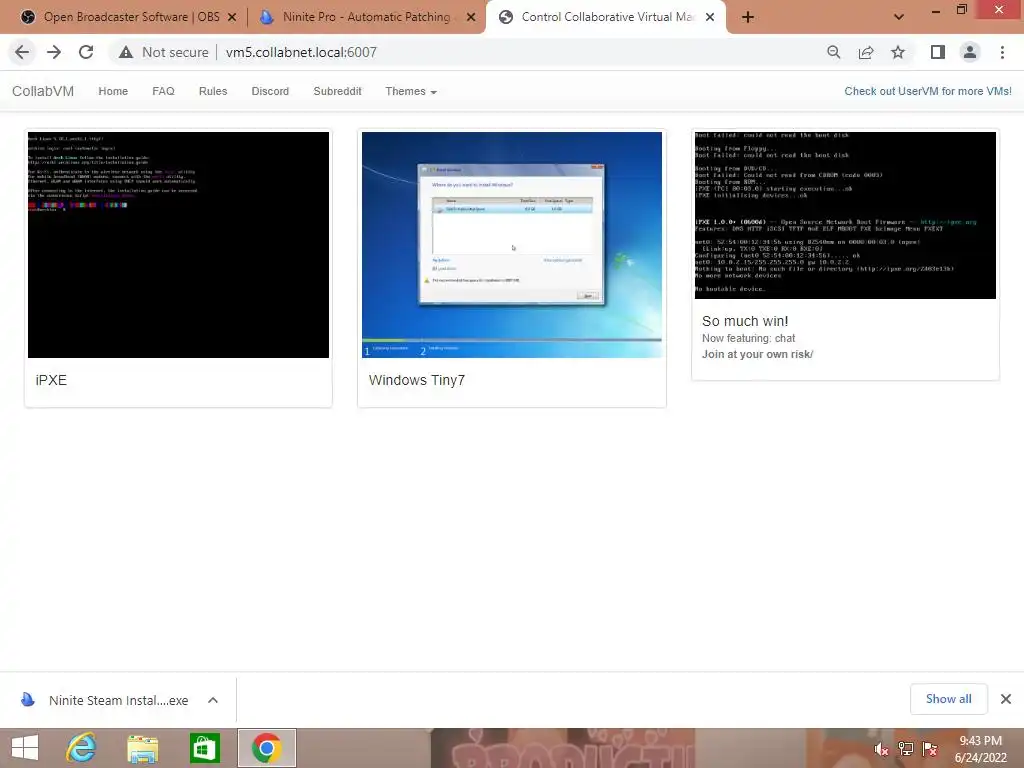This screenshot has width=1024, height=768.
Task: Launch Internet Explorer from taskbar
Action: [81, 748]
